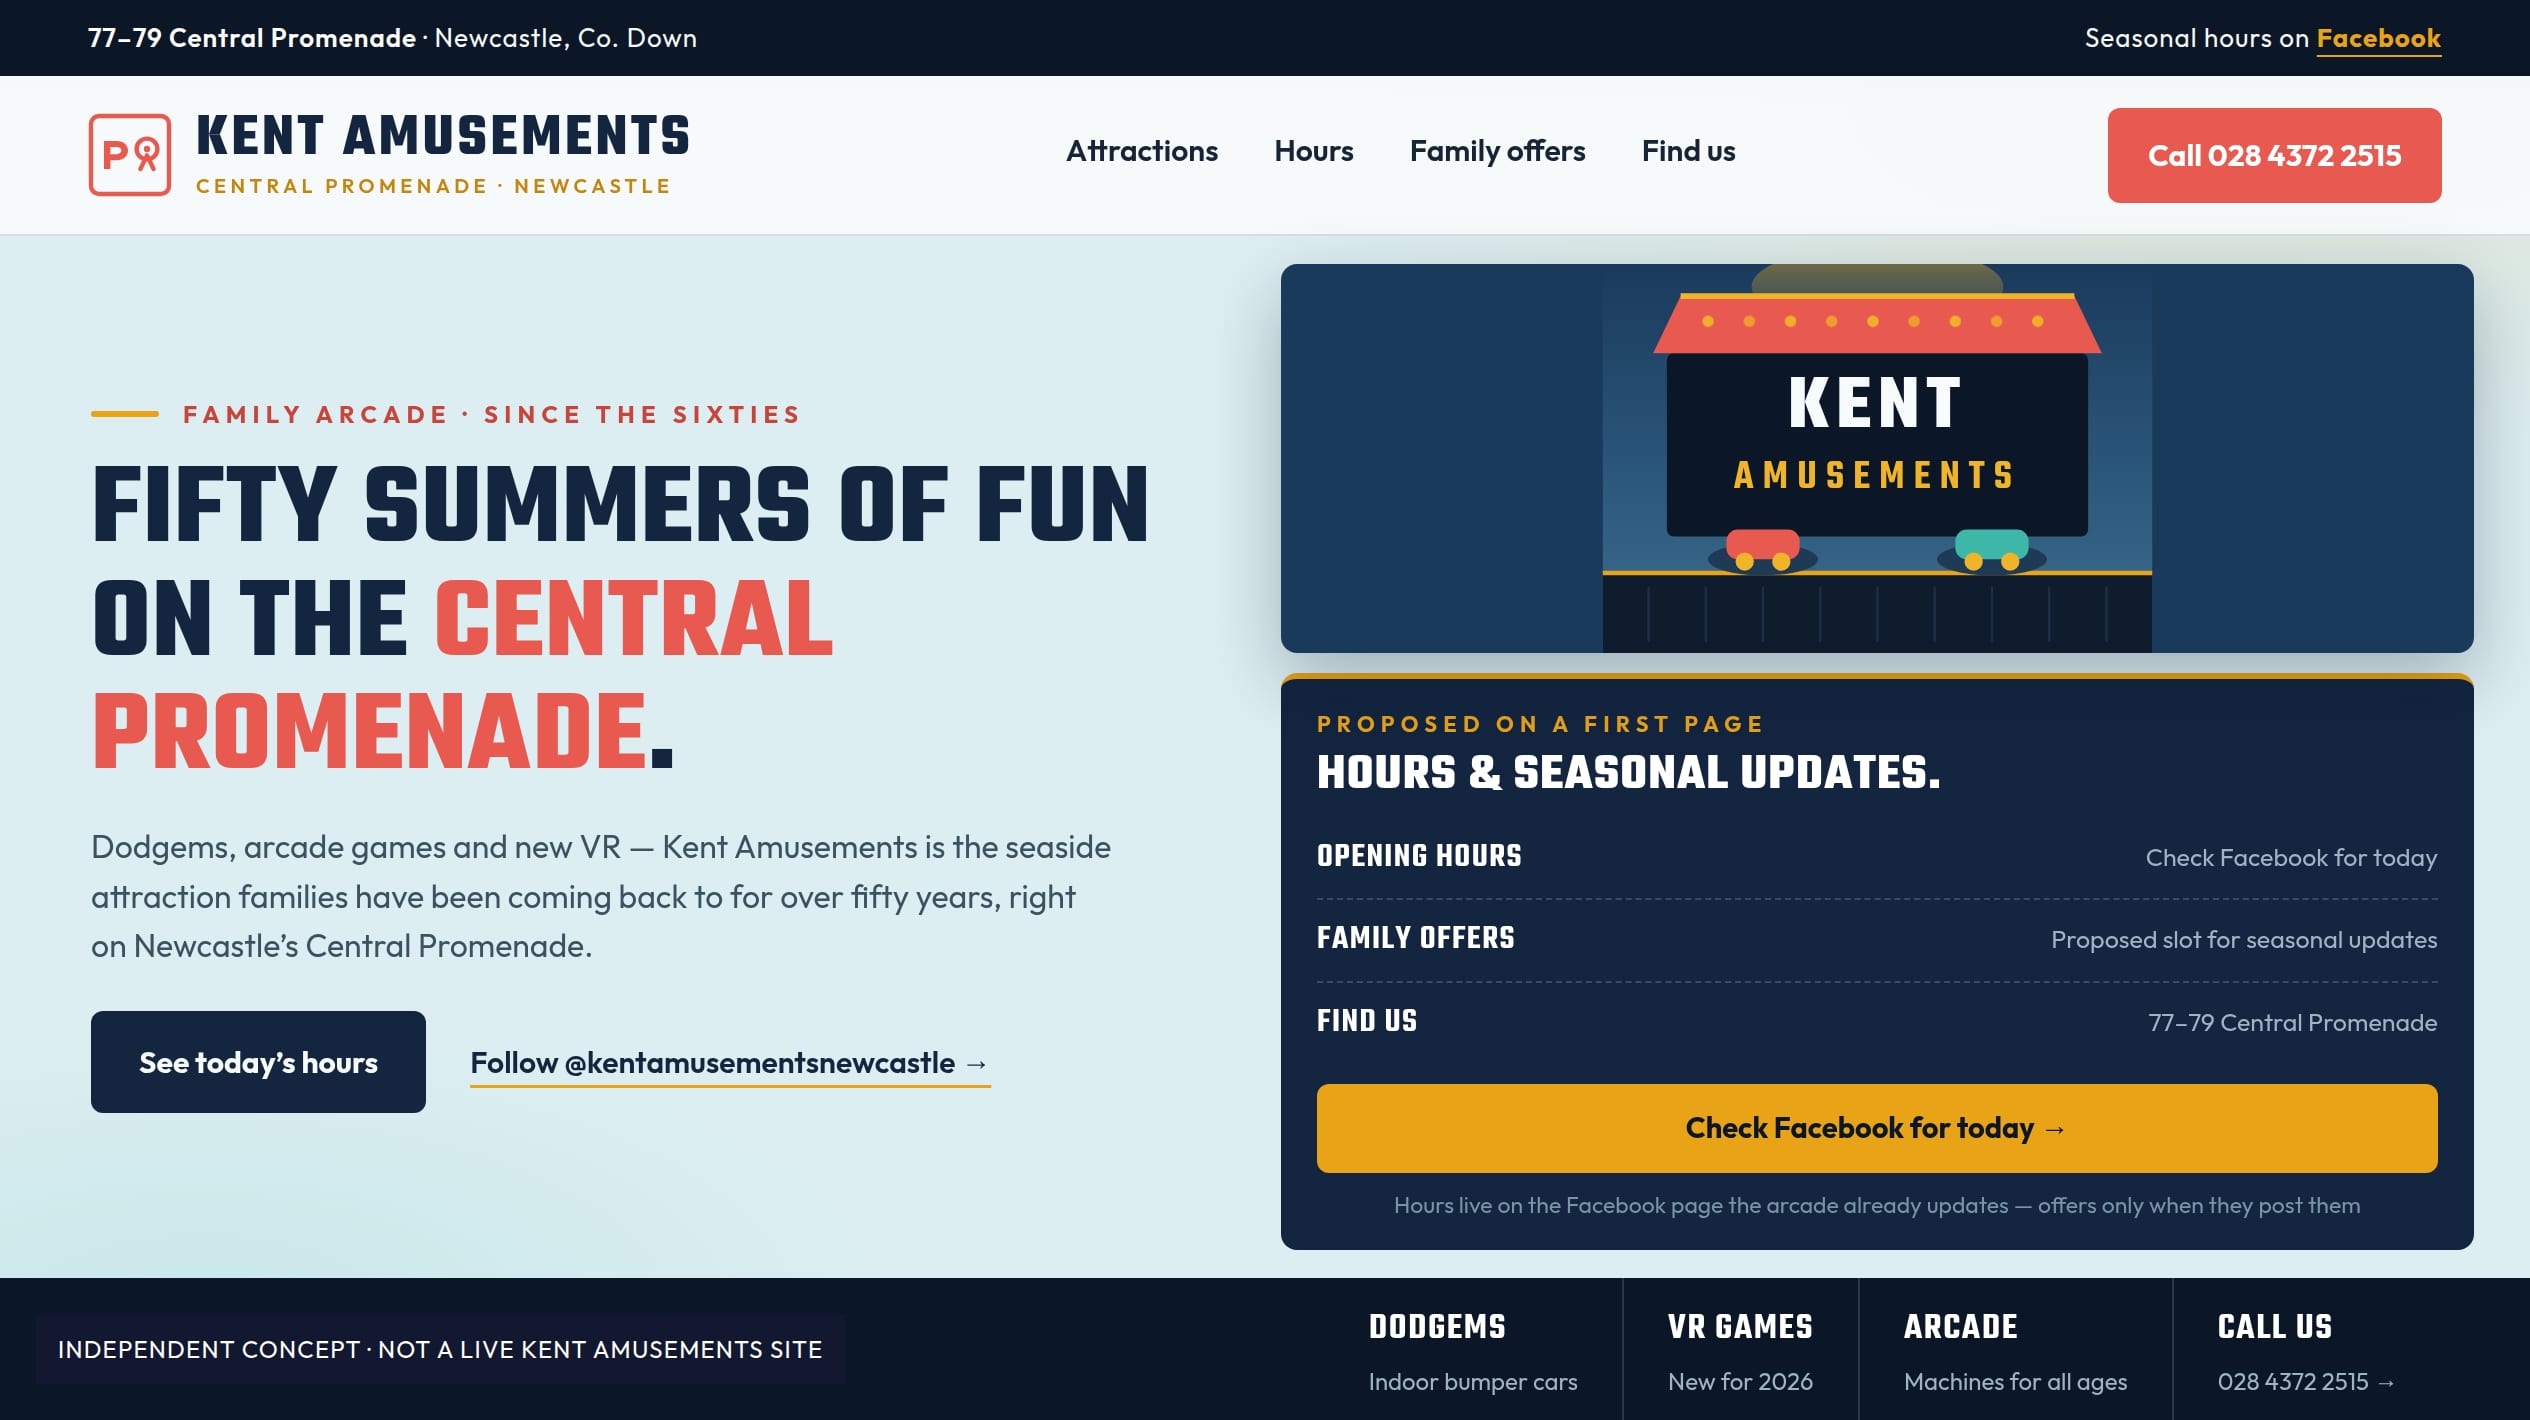
Task: Open Follow @kentamusementsnewcastle link
Action: 730,1063
